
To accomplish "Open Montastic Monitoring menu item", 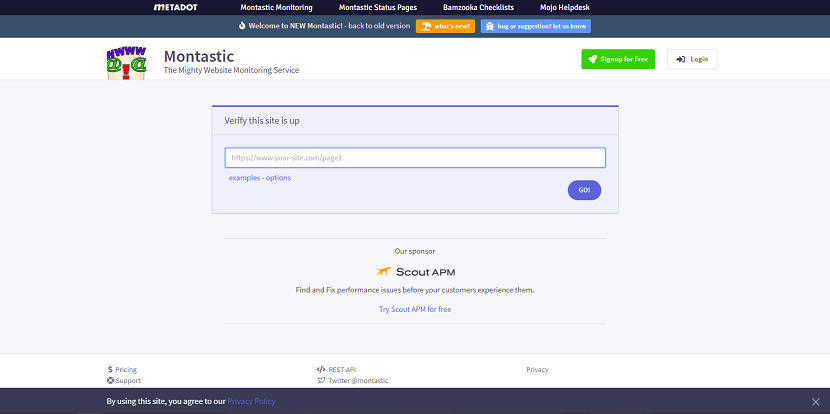I will [276, 7].
